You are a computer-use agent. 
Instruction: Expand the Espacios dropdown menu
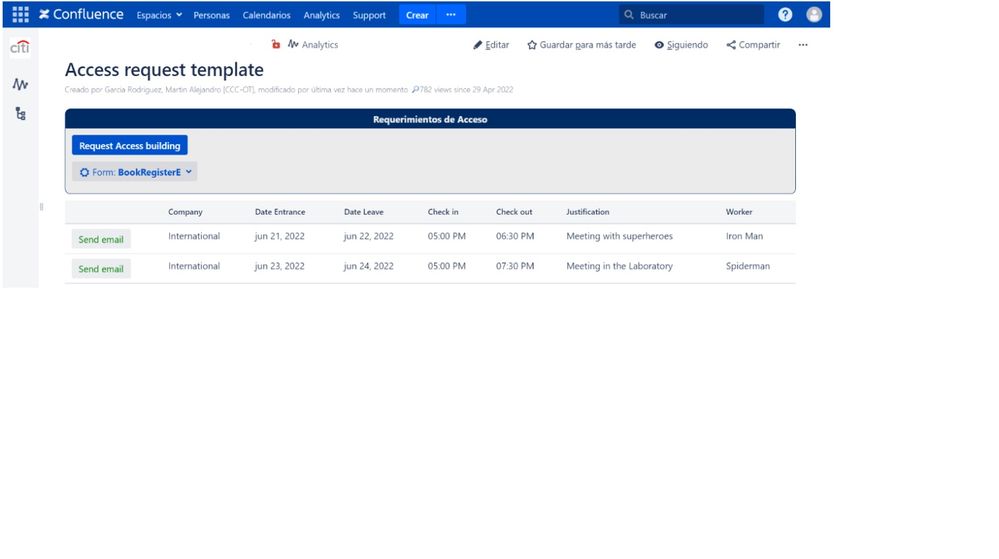pos(159,15)
